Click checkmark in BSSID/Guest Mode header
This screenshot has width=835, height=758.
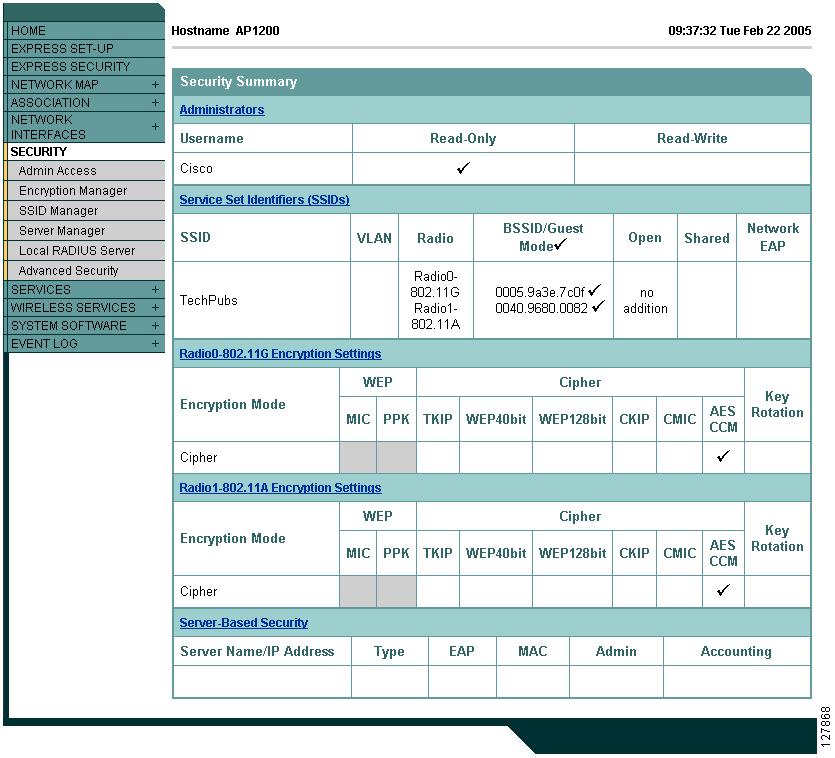[x=561, y=245]
